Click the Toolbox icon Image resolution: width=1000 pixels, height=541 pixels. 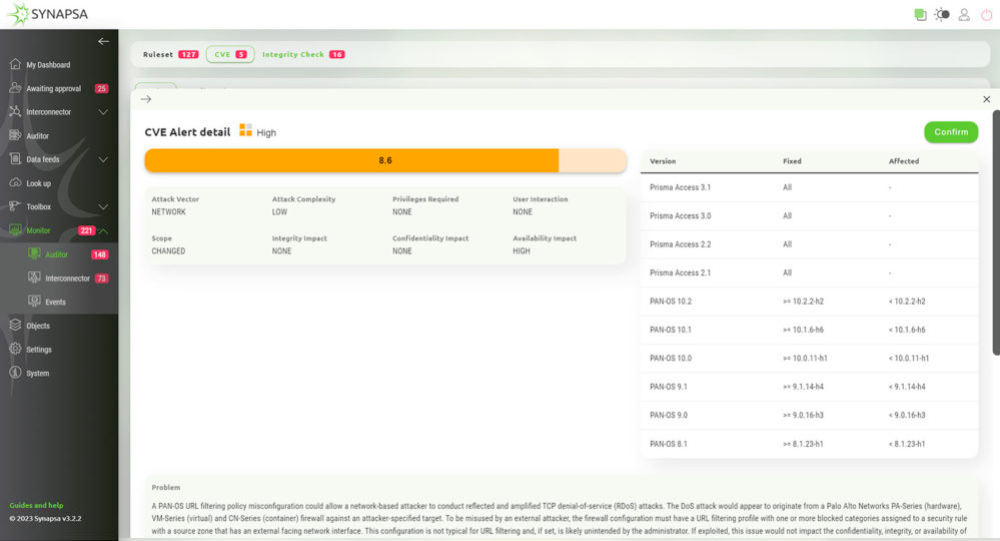tap(15, 206)
